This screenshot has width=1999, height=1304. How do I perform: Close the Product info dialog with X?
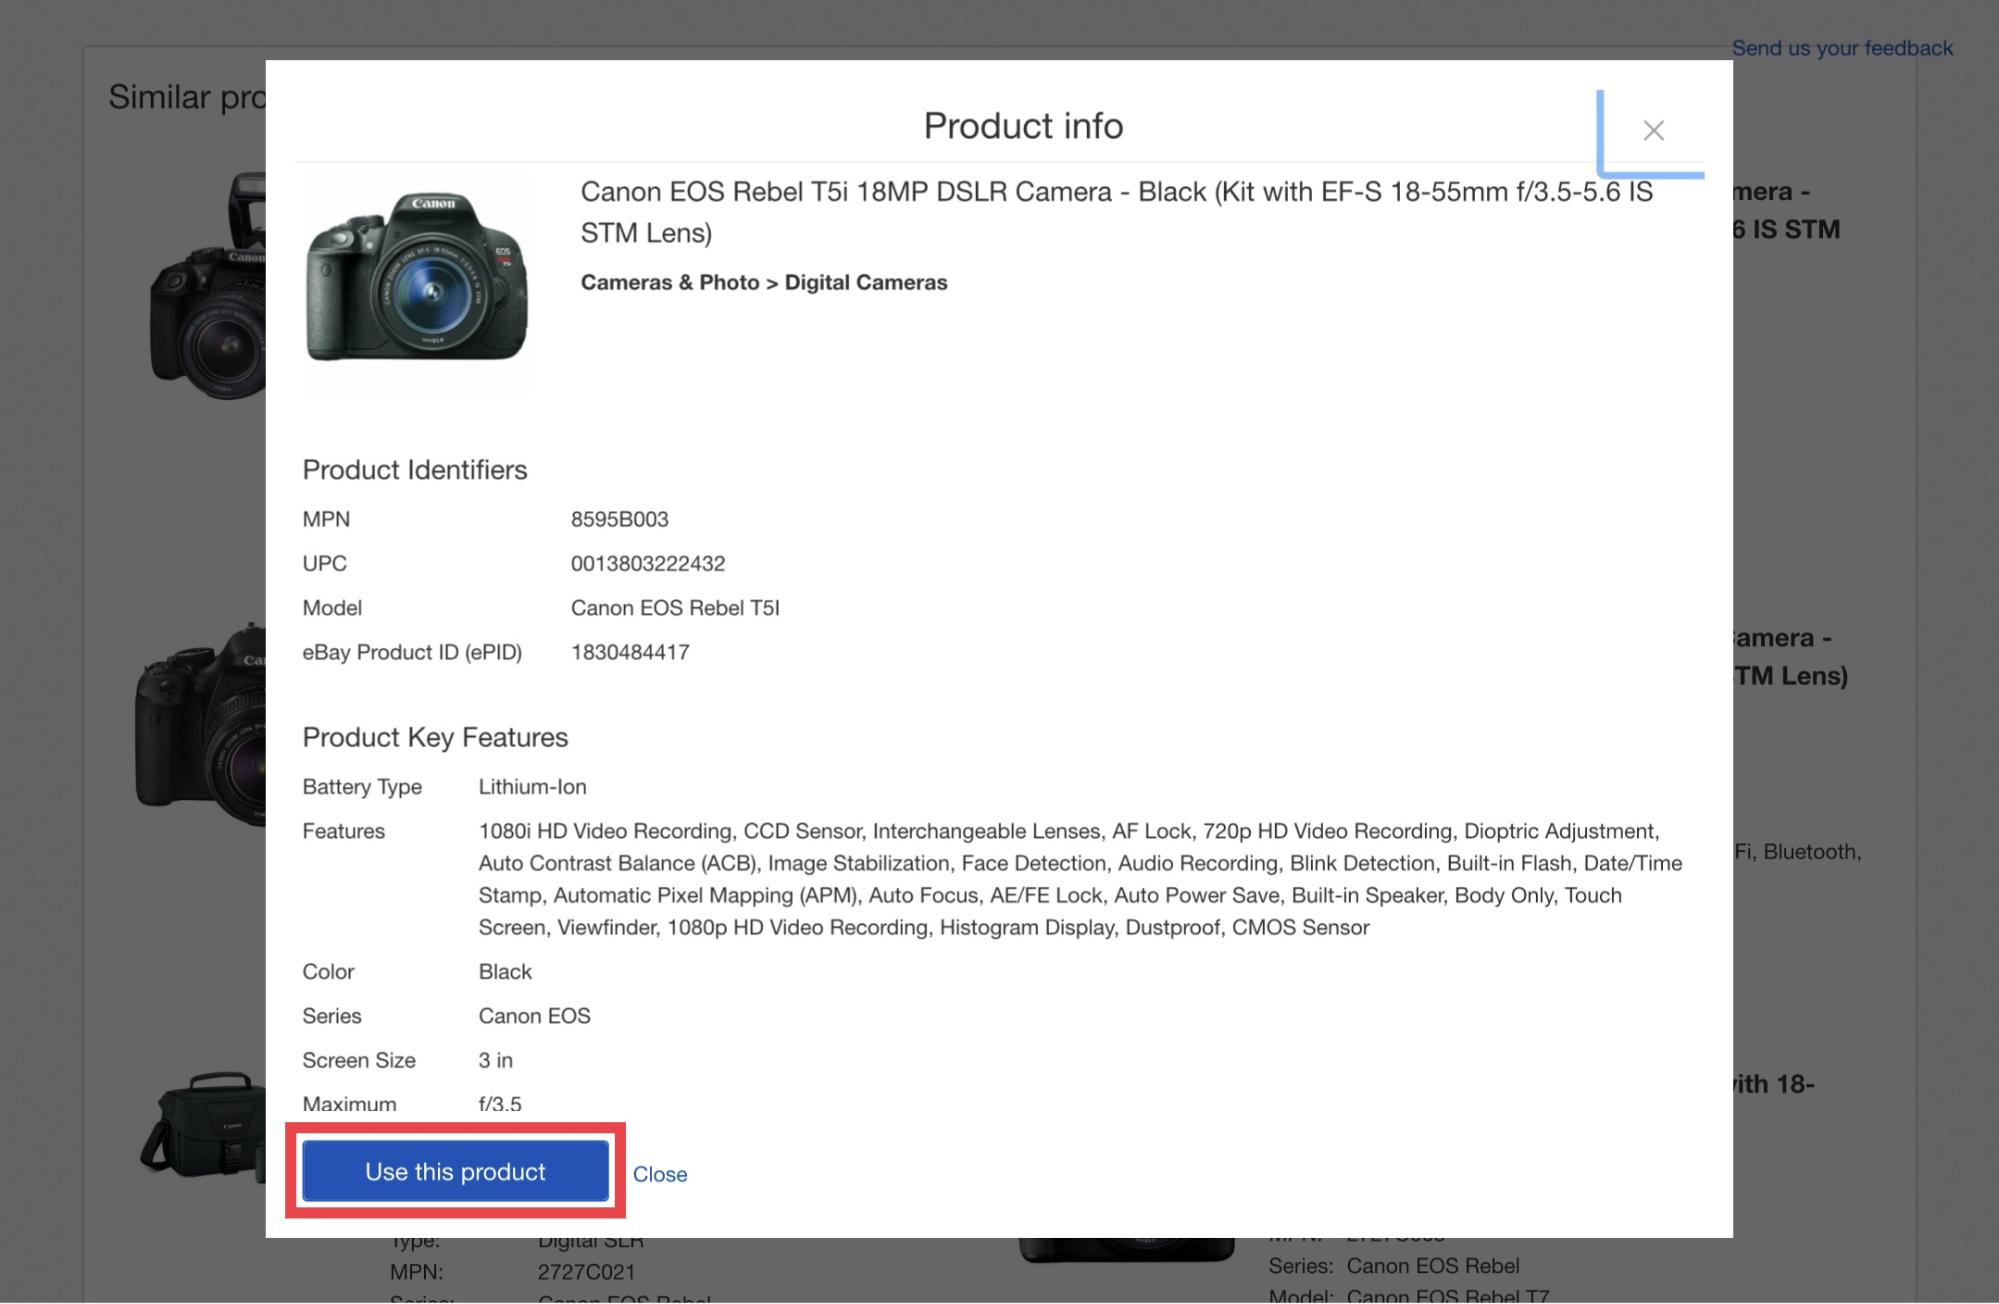click(x=1653, y=131)
